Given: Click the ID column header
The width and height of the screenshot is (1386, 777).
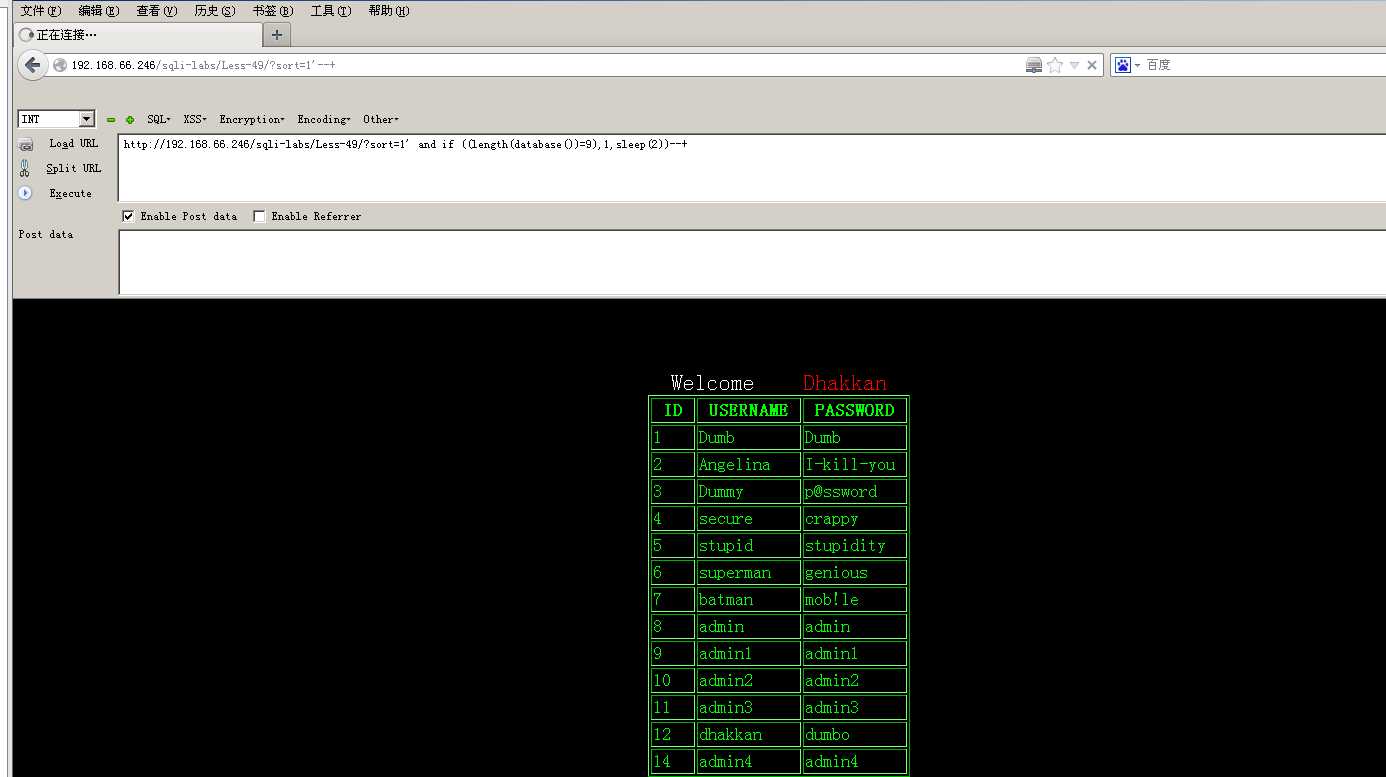Looking at the screenshot, I should coord(673,410).
